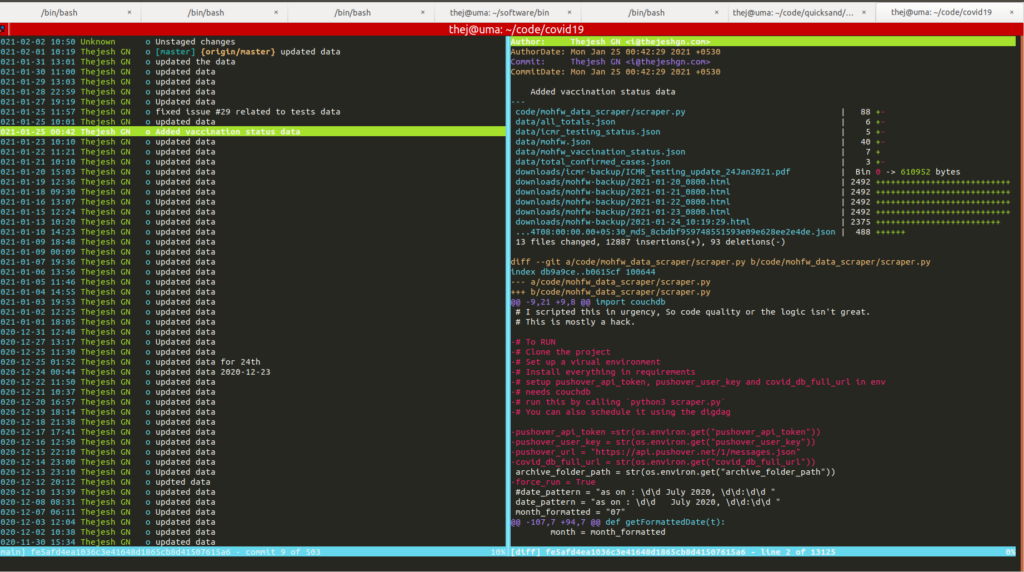Select commit 'updated data 2020-12-23'

point(253,372)
